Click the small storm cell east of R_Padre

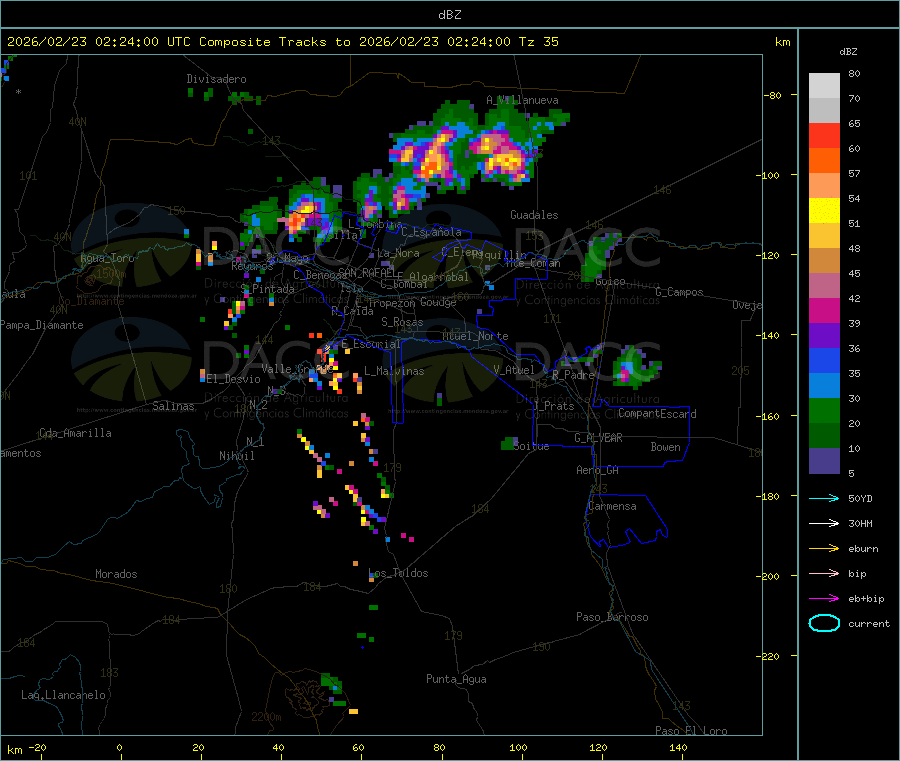[x=634, y=368]
